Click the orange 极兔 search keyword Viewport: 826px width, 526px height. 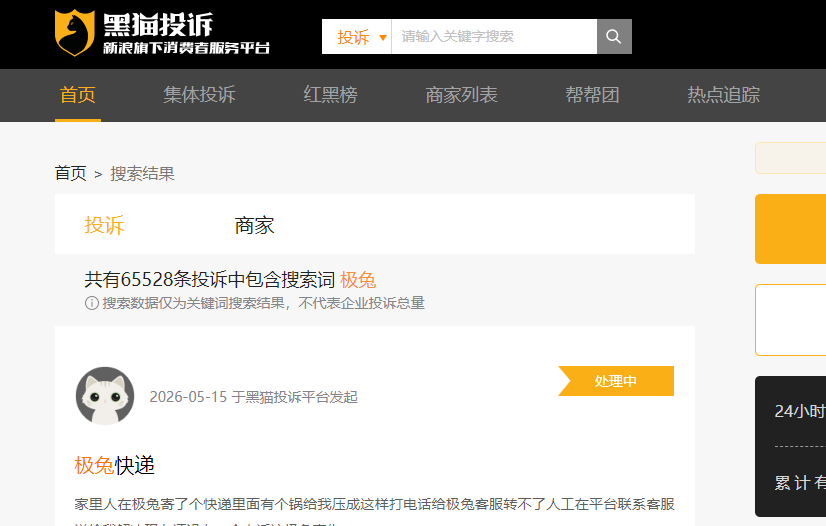[x=358, y=280]
